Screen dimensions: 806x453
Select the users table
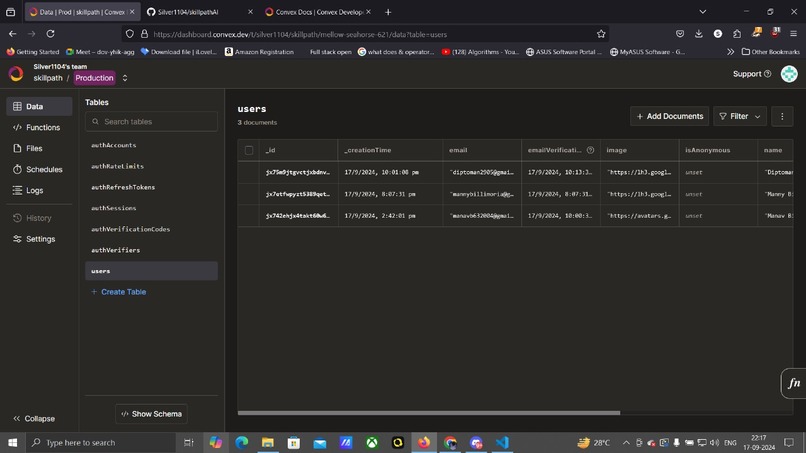(x=151, y=271)
